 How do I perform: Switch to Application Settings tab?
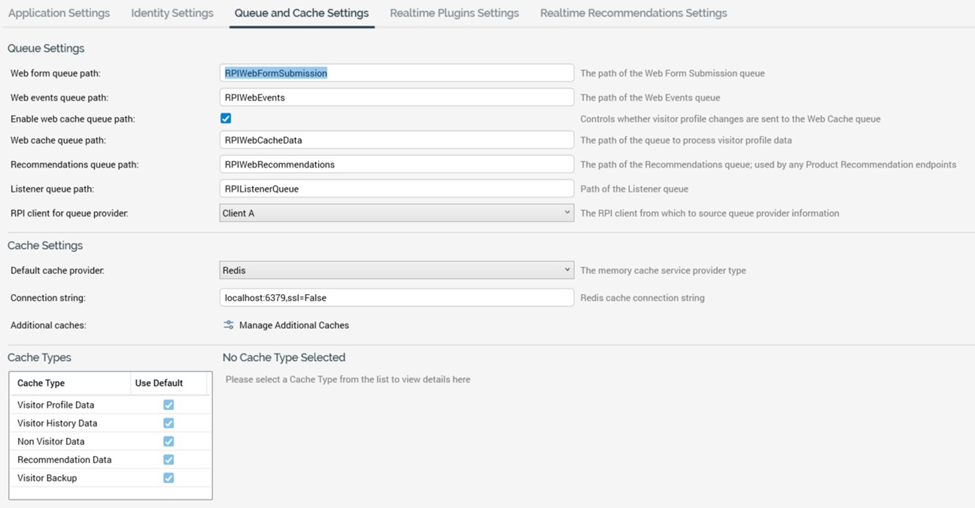(x=59, y=13)
